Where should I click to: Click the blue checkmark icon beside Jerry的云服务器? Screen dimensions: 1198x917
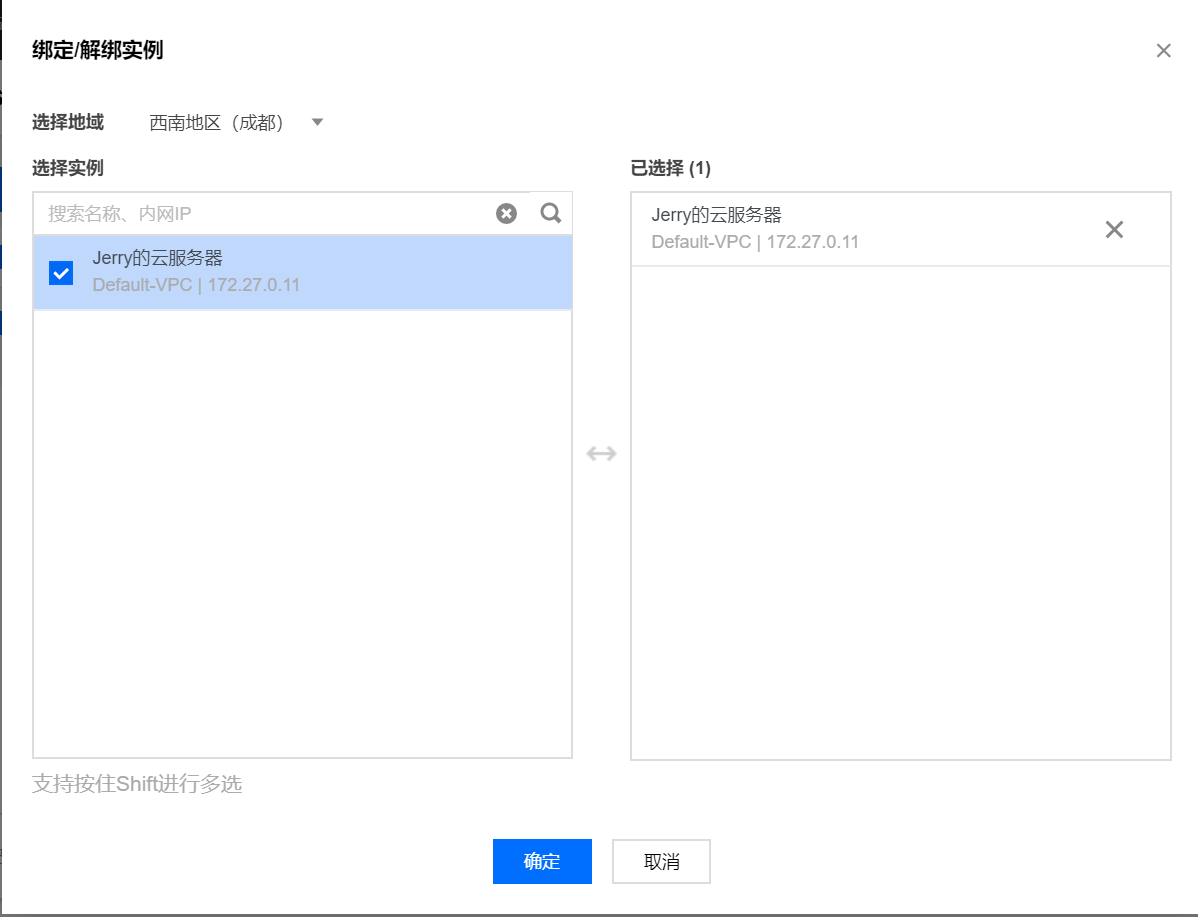pos(60,272)
